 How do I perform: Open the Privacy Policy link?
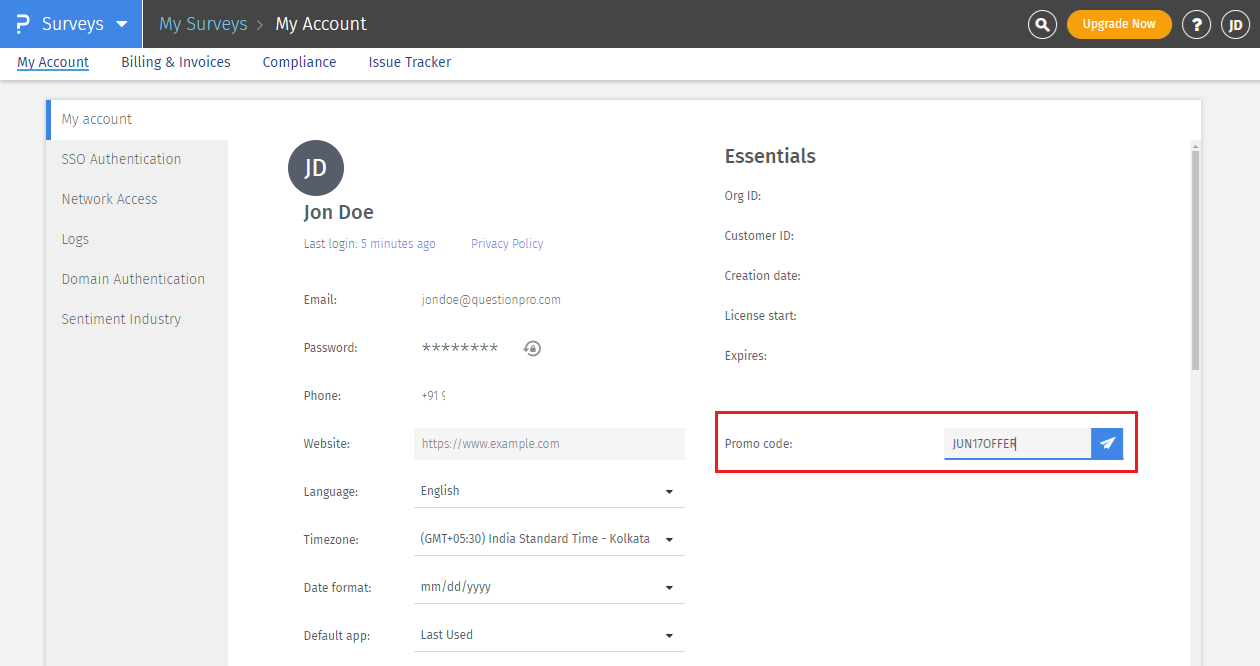coord(507,244)
